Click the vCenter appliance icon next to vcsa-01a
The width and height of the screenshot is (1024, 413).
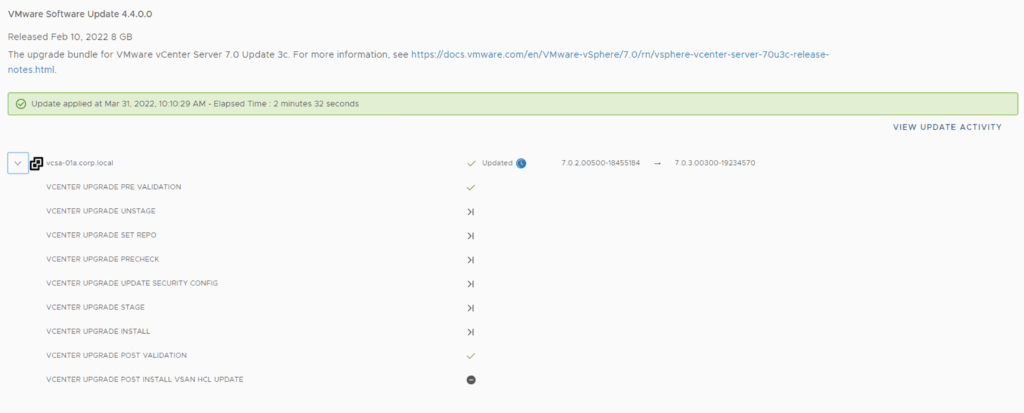pos(37,163)
